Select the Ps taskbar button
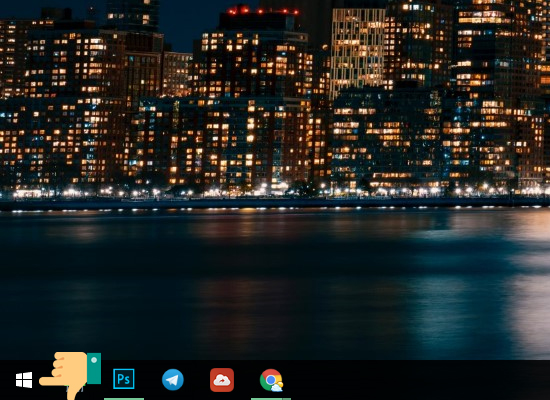Image resolution: width=550 pixels, height=400 pixels. (124, 379)
